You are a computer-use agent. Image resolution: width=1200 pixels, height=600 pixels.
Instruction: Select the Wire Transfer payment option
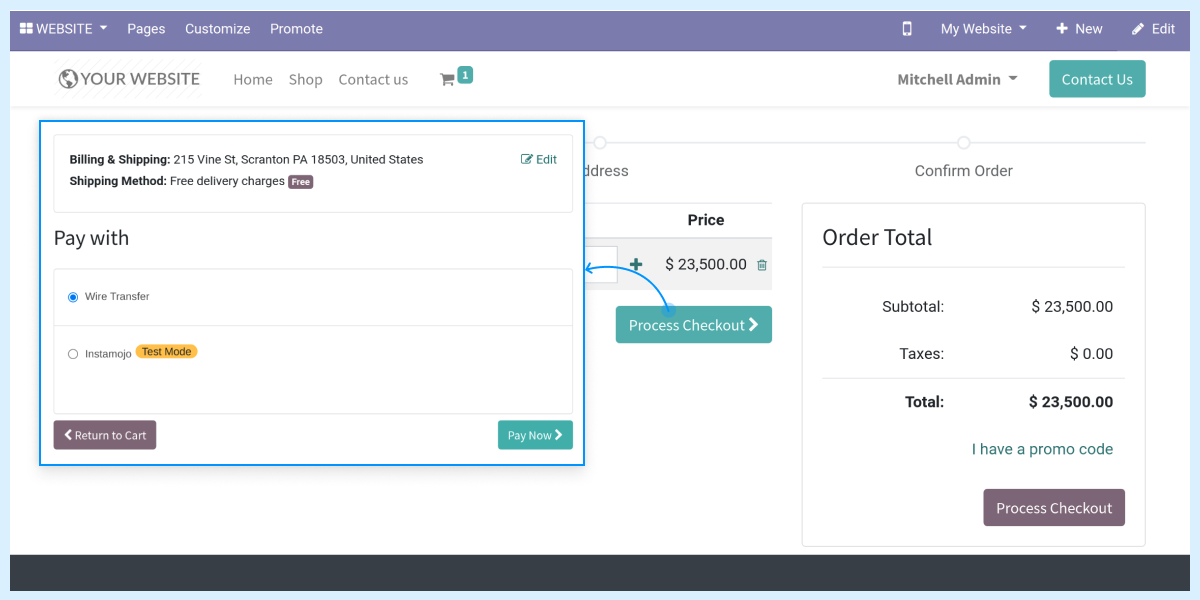tap(72, 296)
